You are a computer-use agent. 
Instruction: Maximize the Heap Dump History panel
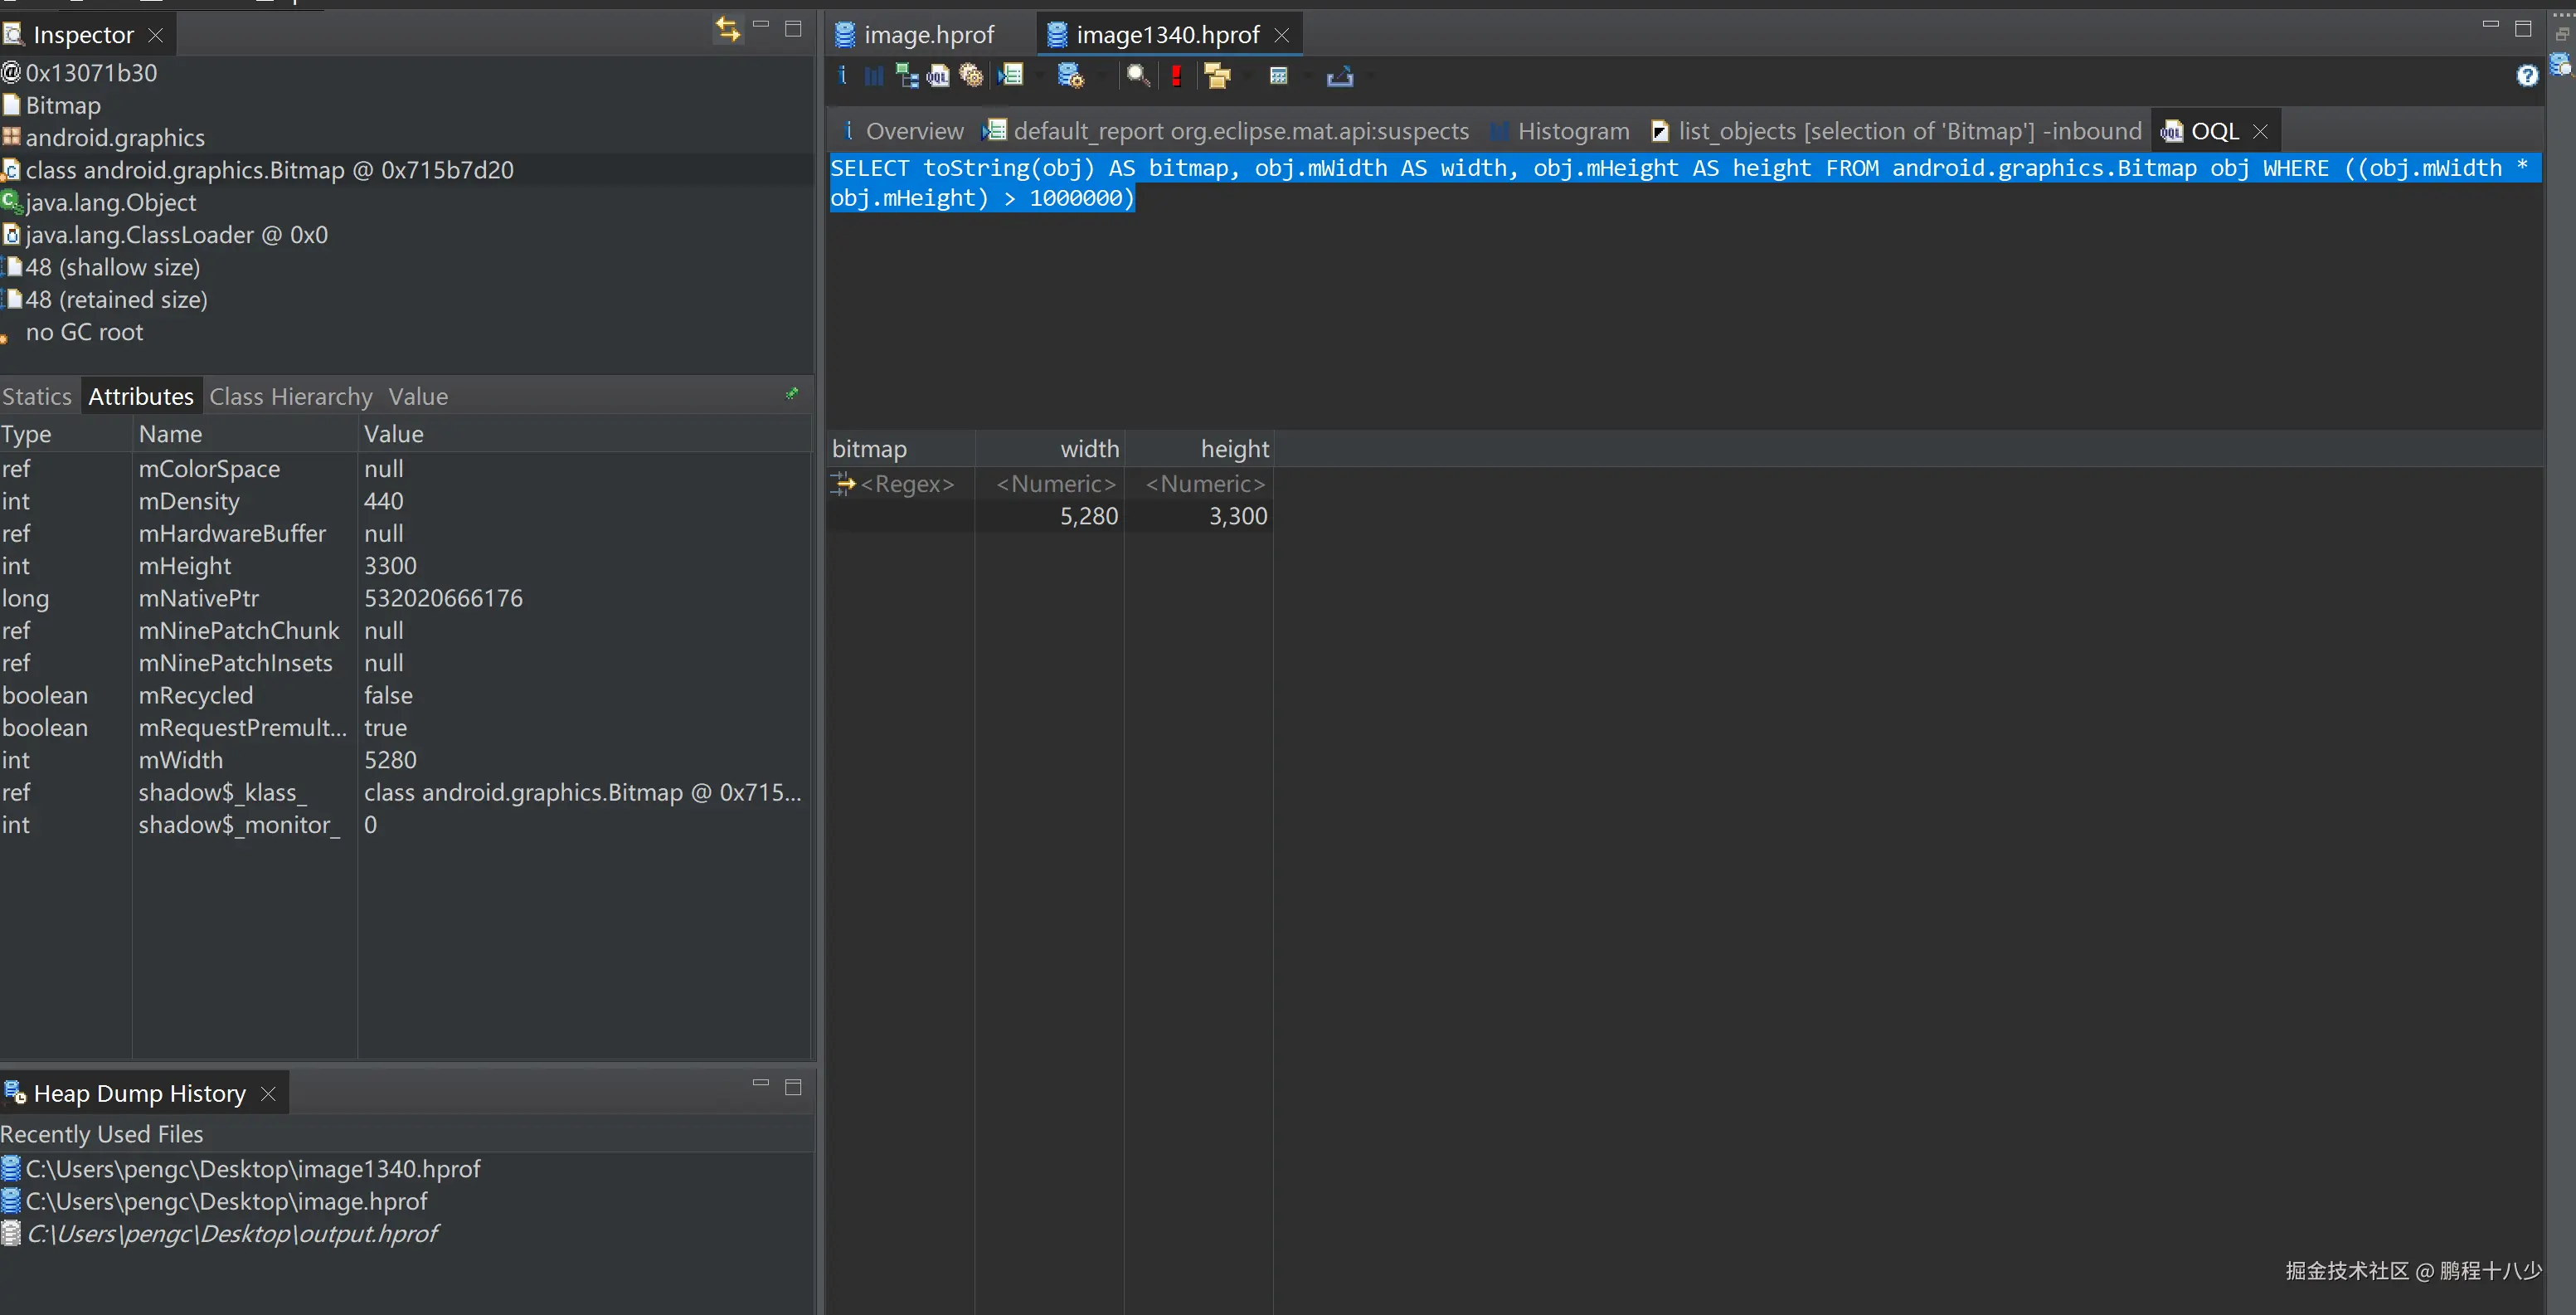tap(793, 1087)
